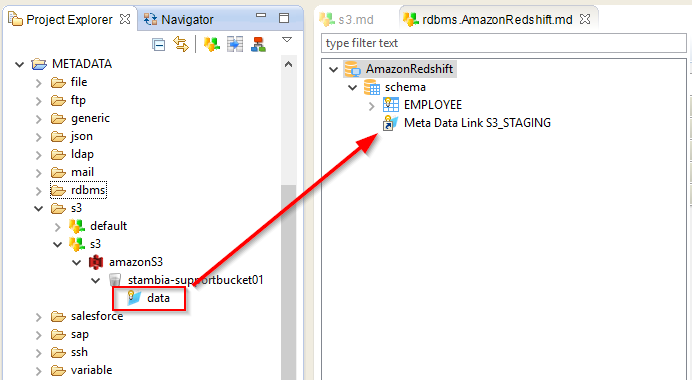Select the data item under stambia-supportbucket01
Image resolution: width=692 pixels, height=380 pixels.
pyautogui.click(x=158, y=298)
